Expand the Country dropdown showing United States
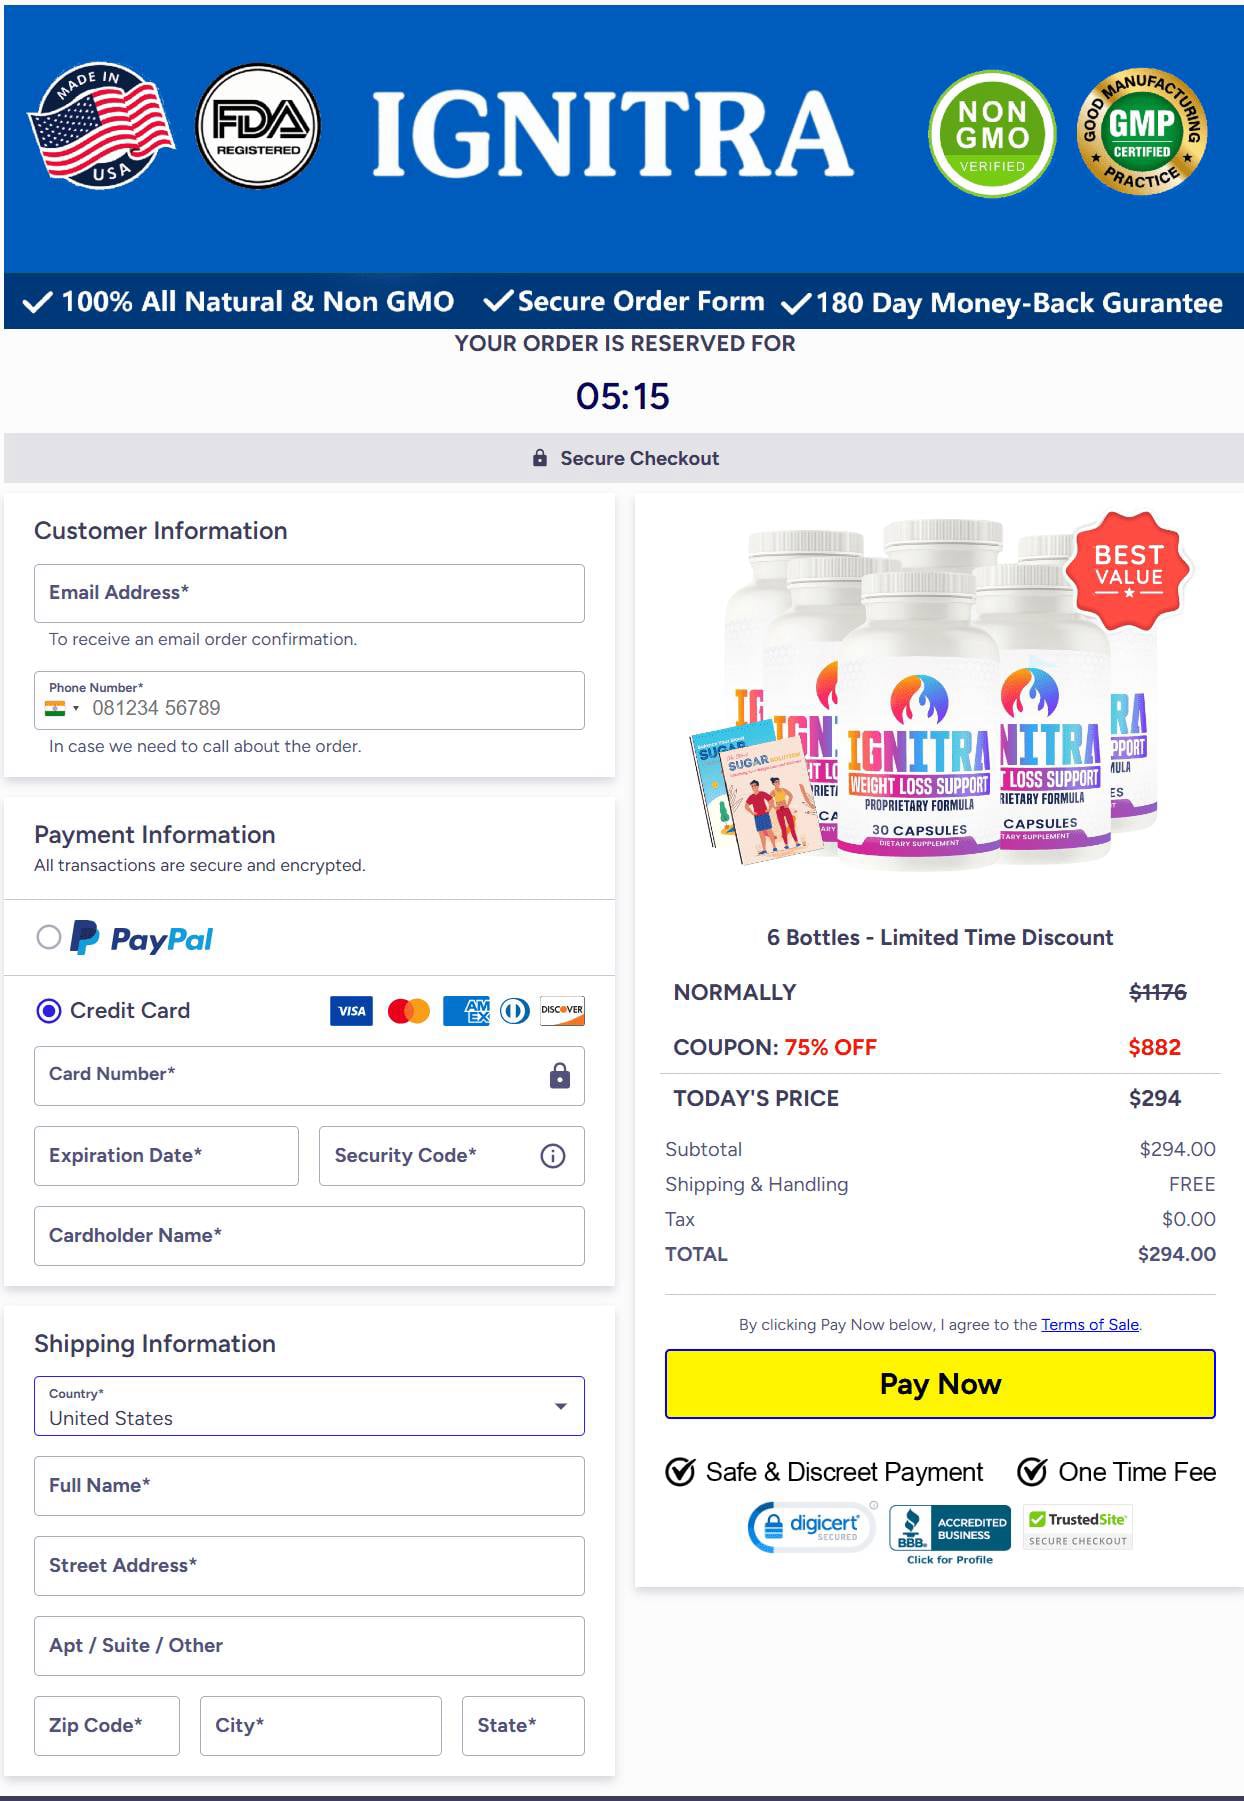The width and height of the screenshot is (1244, 1801). (x=309, y=1406)
